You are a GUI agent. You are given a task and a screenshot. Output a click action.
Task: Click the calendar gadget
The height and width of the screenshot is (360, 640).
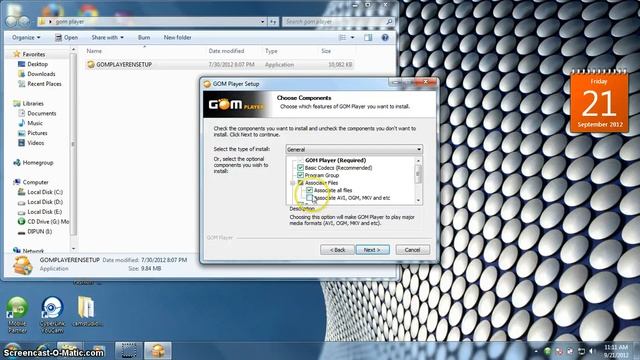click(x=599, y=101)
